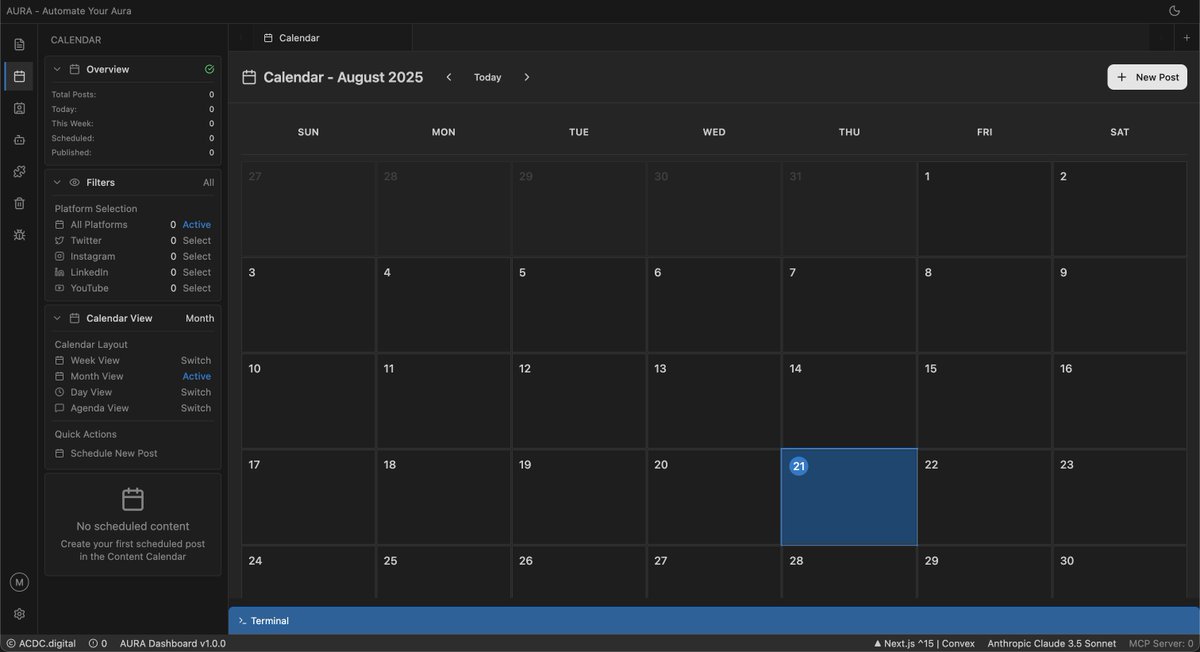The height and width of the screenshot is (652, 1200).
Task: Click the WED column header
Action: tap(714, 132)
